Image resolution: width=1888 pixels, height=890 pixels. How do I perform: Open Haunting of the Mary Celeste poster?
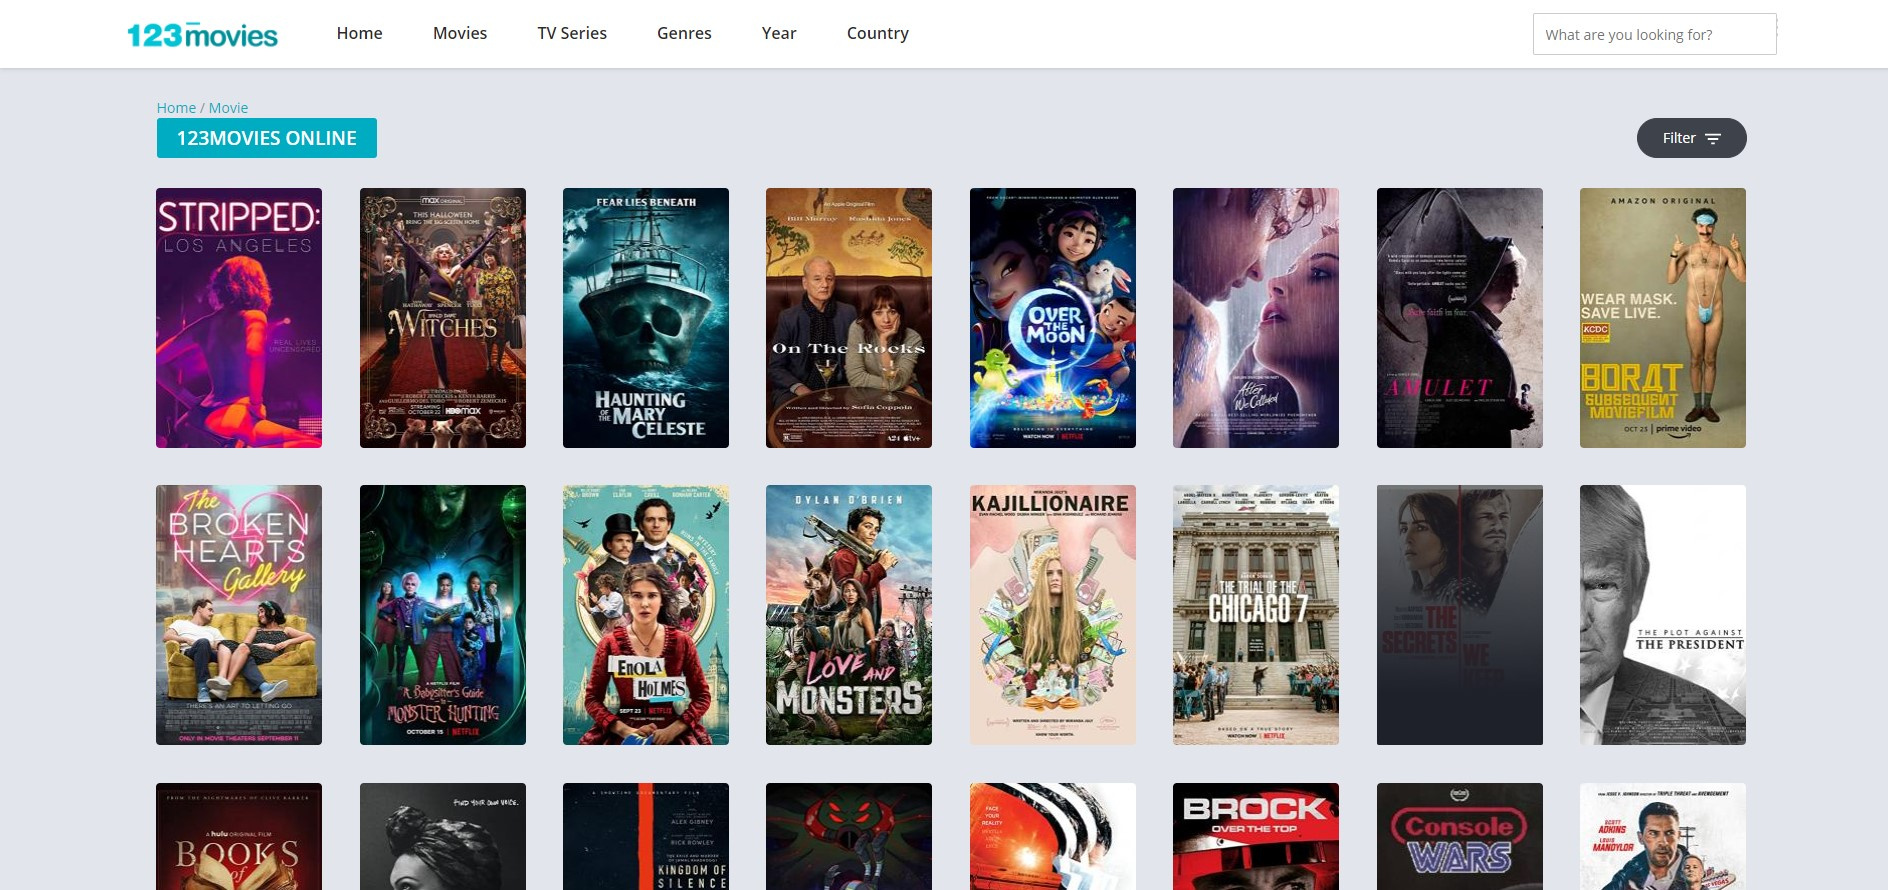[646, 318]
